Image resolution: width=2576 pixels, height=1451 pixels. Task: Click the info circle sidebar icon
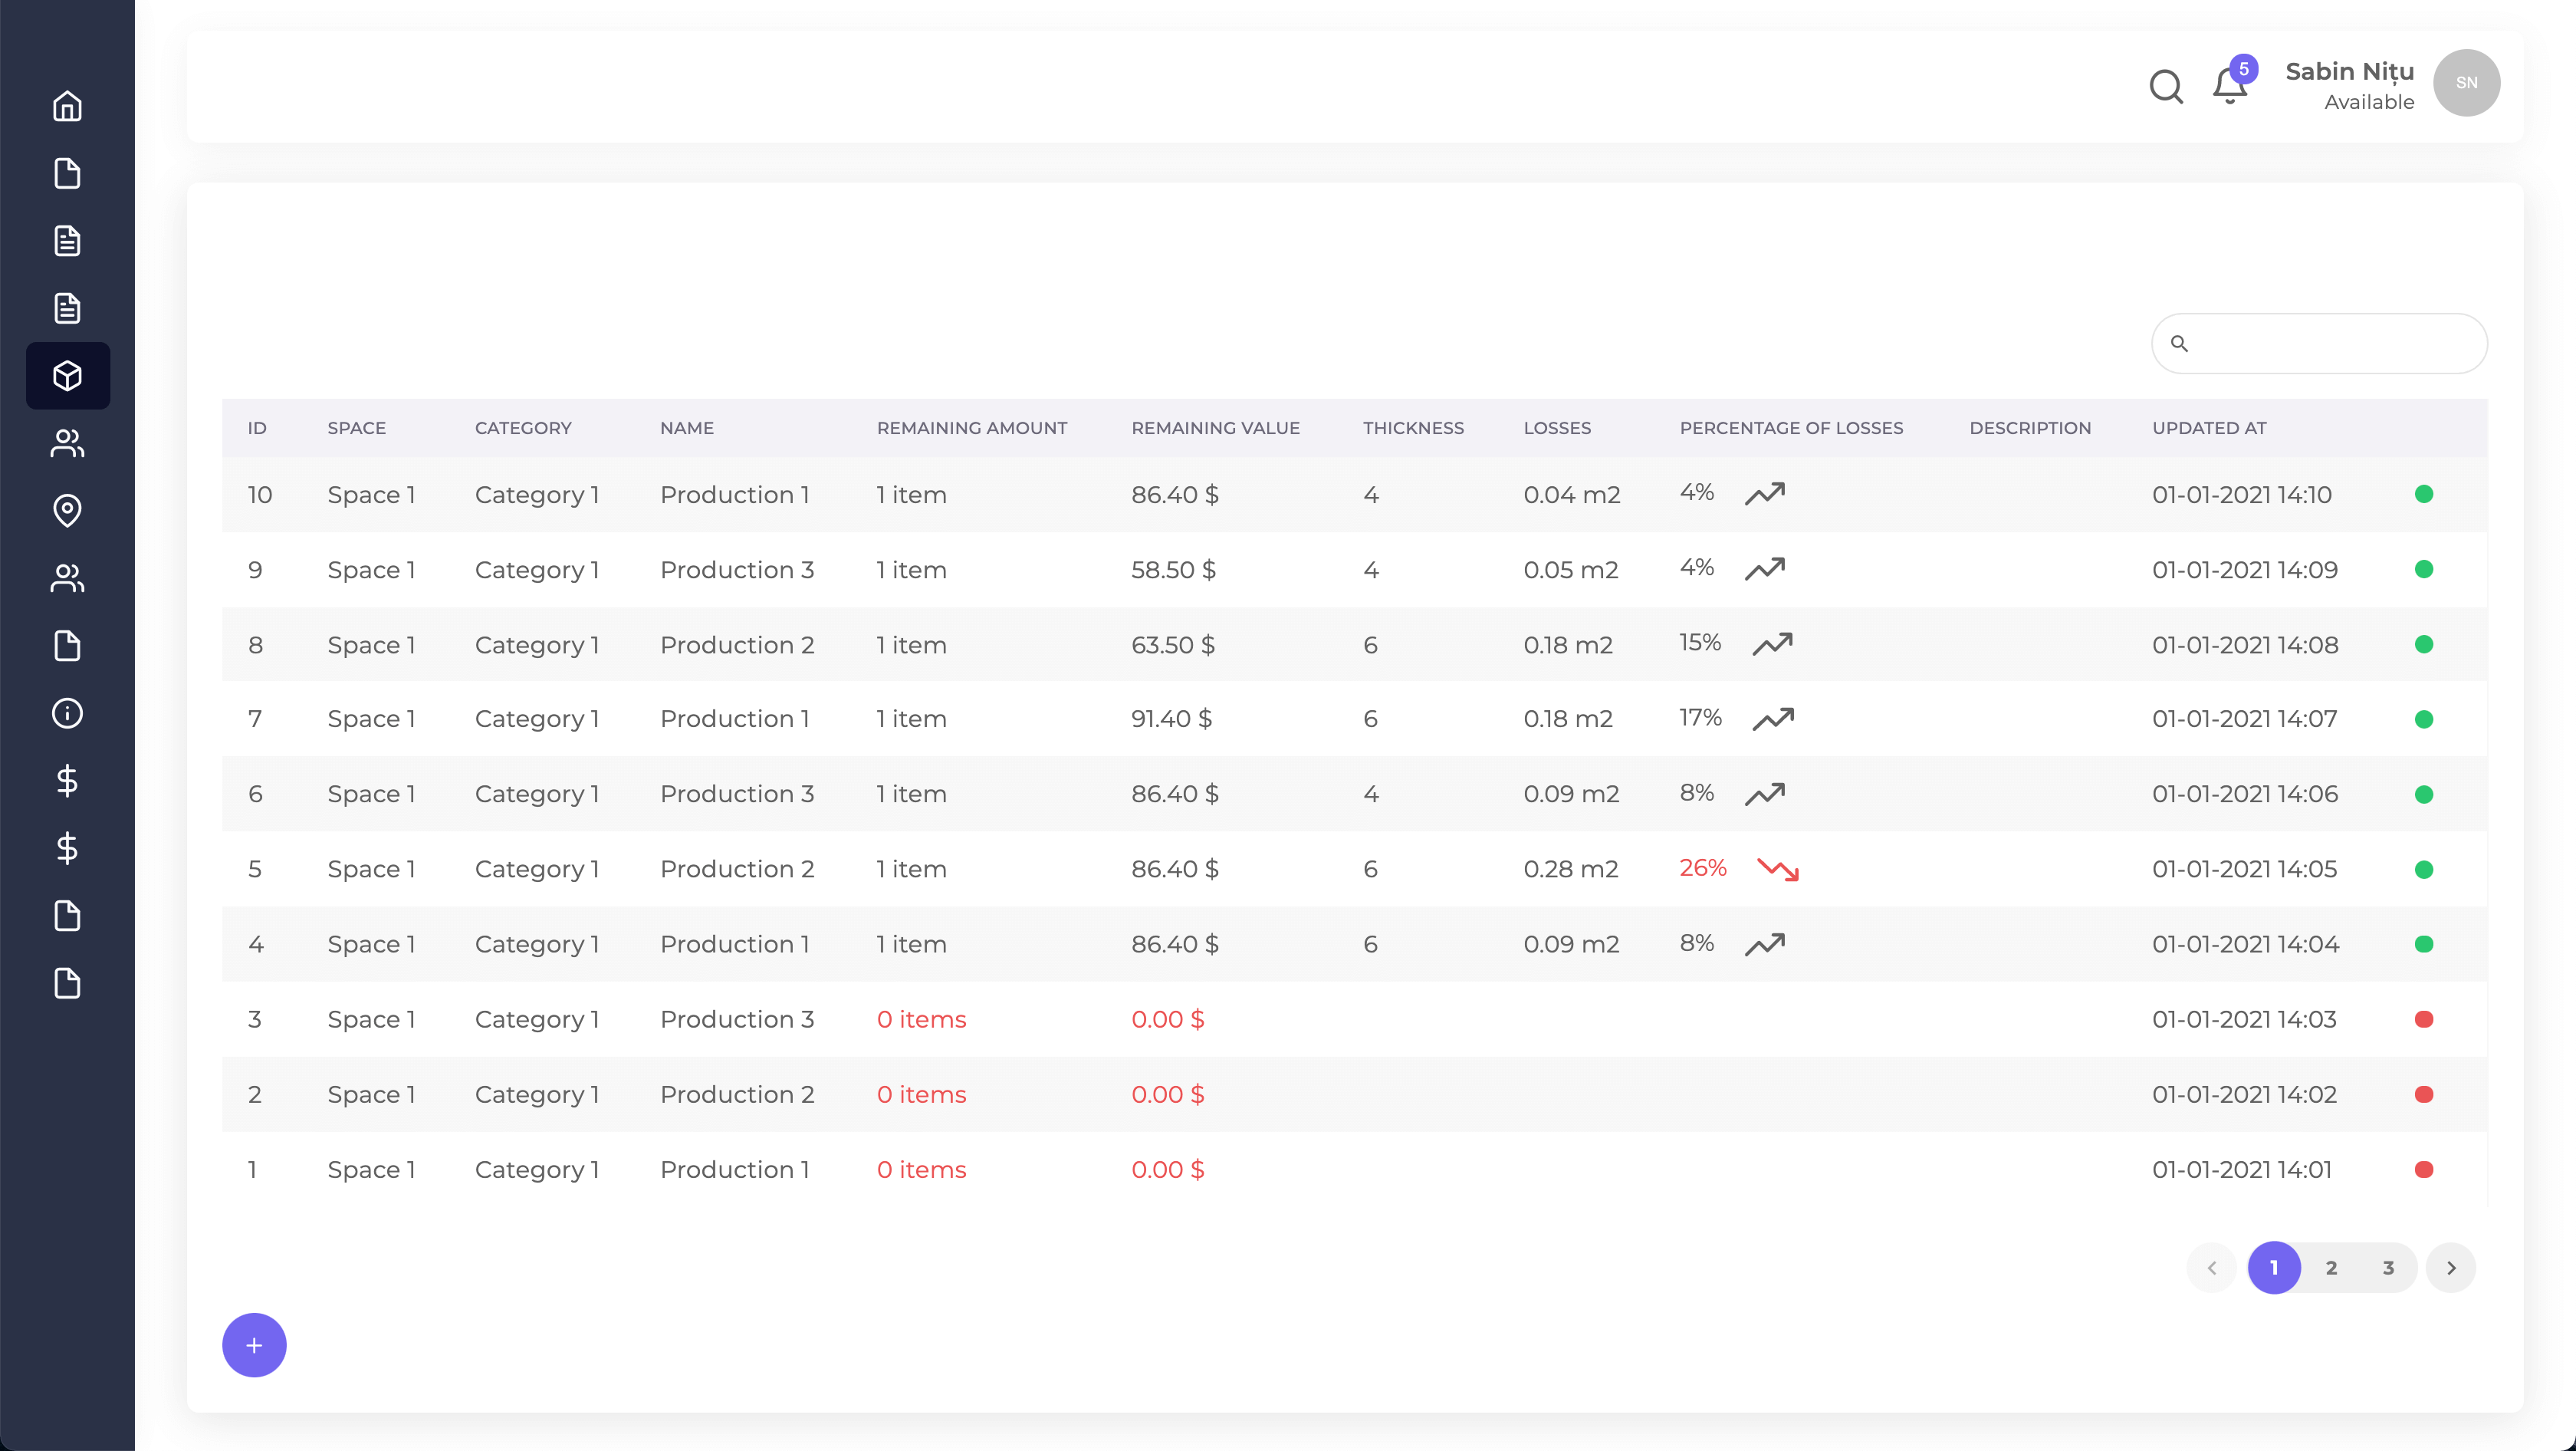(x=67, y=713)
